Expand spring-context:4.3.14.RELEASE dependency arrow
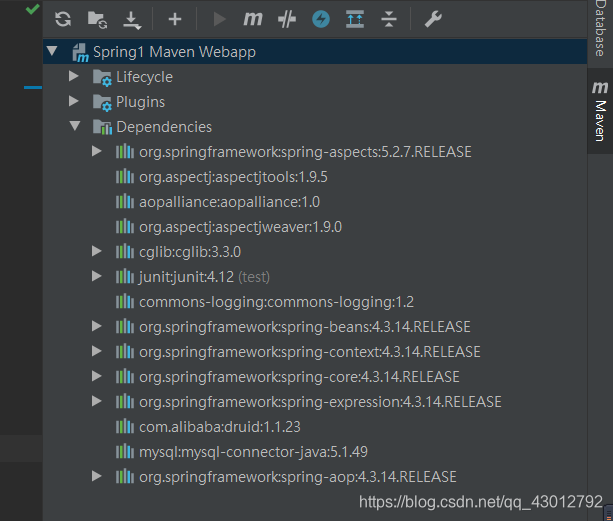 coord(97,351)
